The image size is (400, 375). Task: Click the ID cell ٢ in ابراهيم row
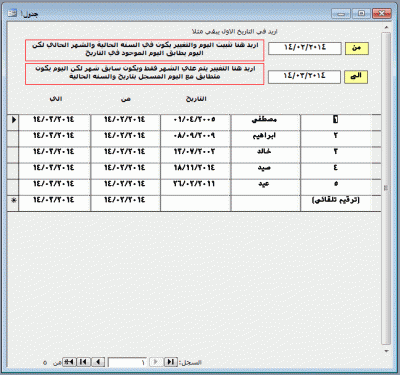pos(336,138)
